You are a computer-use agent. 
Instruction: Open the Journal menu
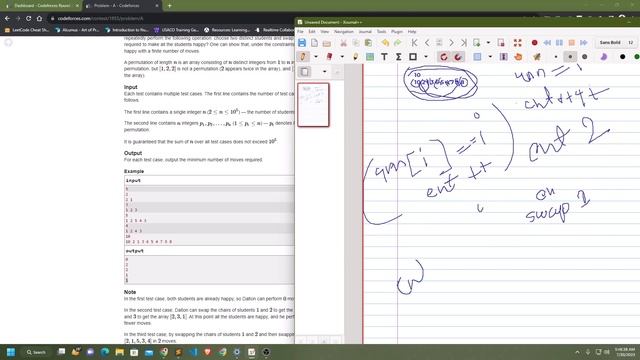(x=365, y=31)
